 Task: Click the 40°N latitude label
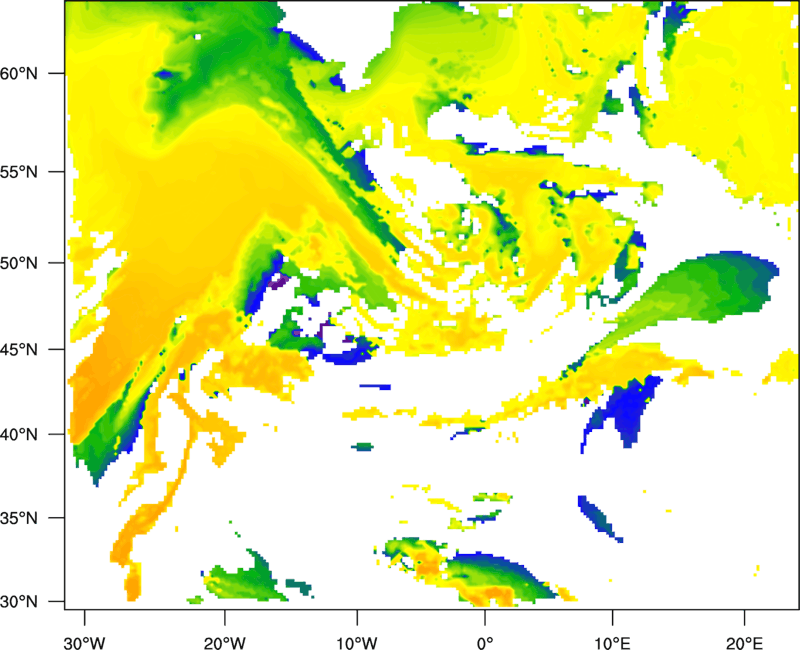click(x=19, y=435)
